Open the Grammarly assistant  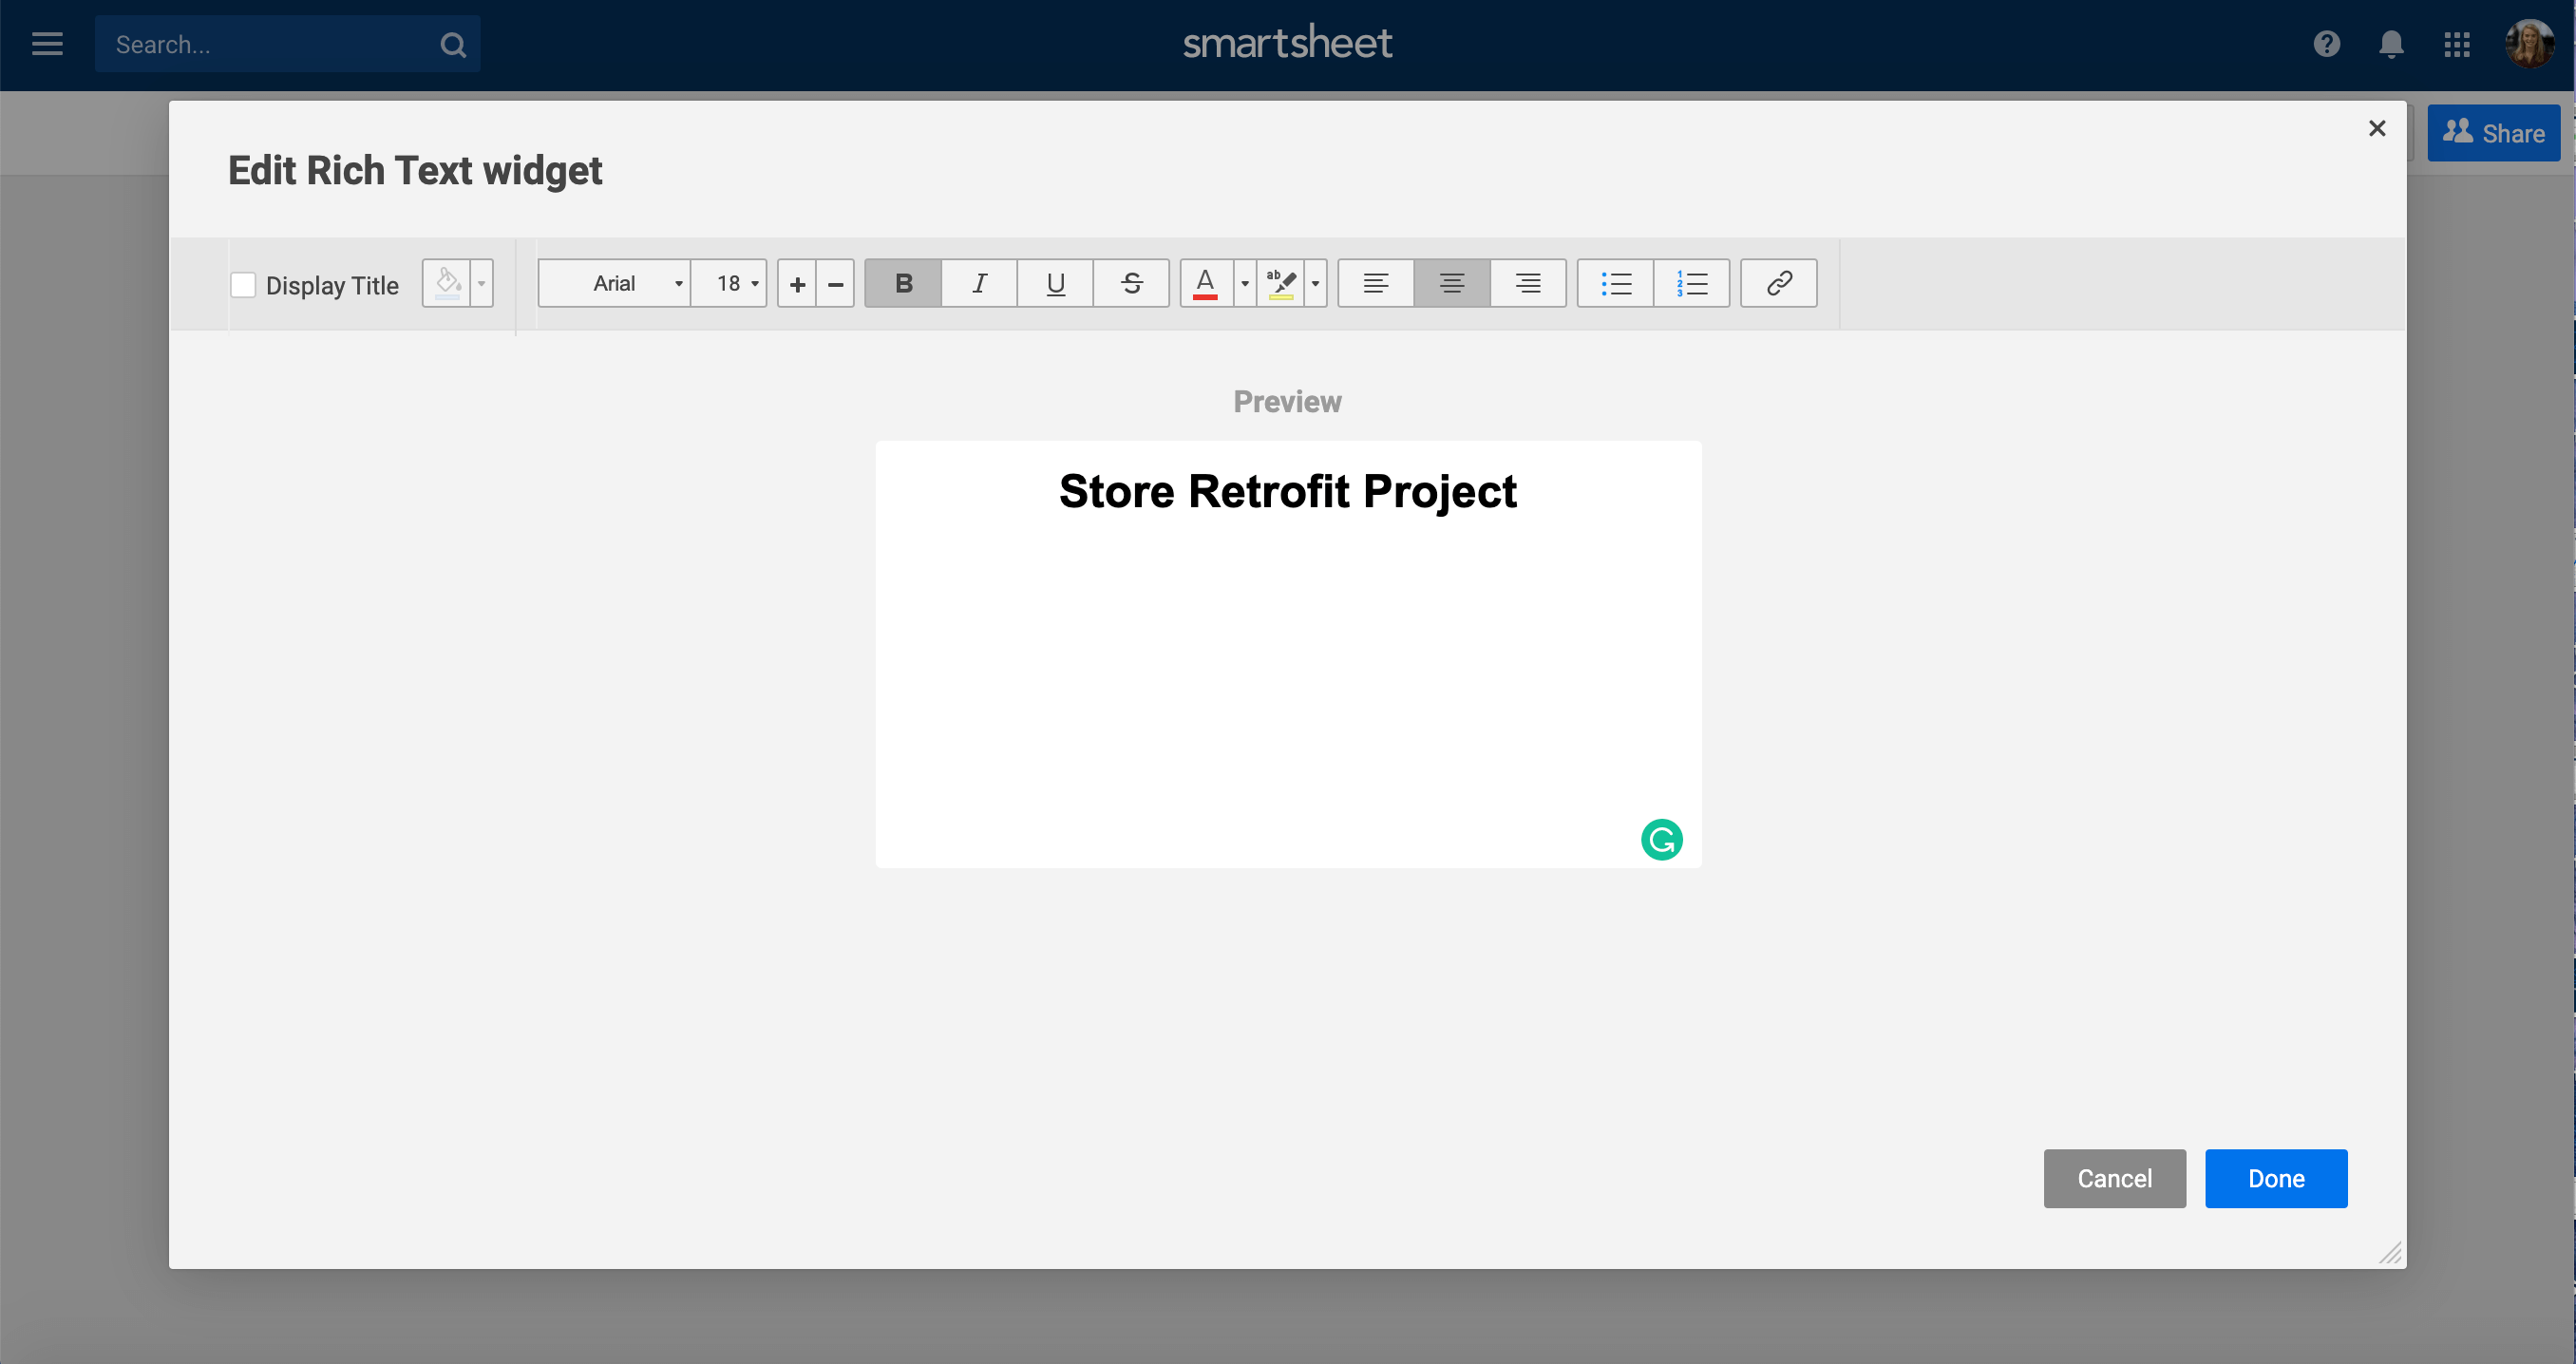[1662, 839]
